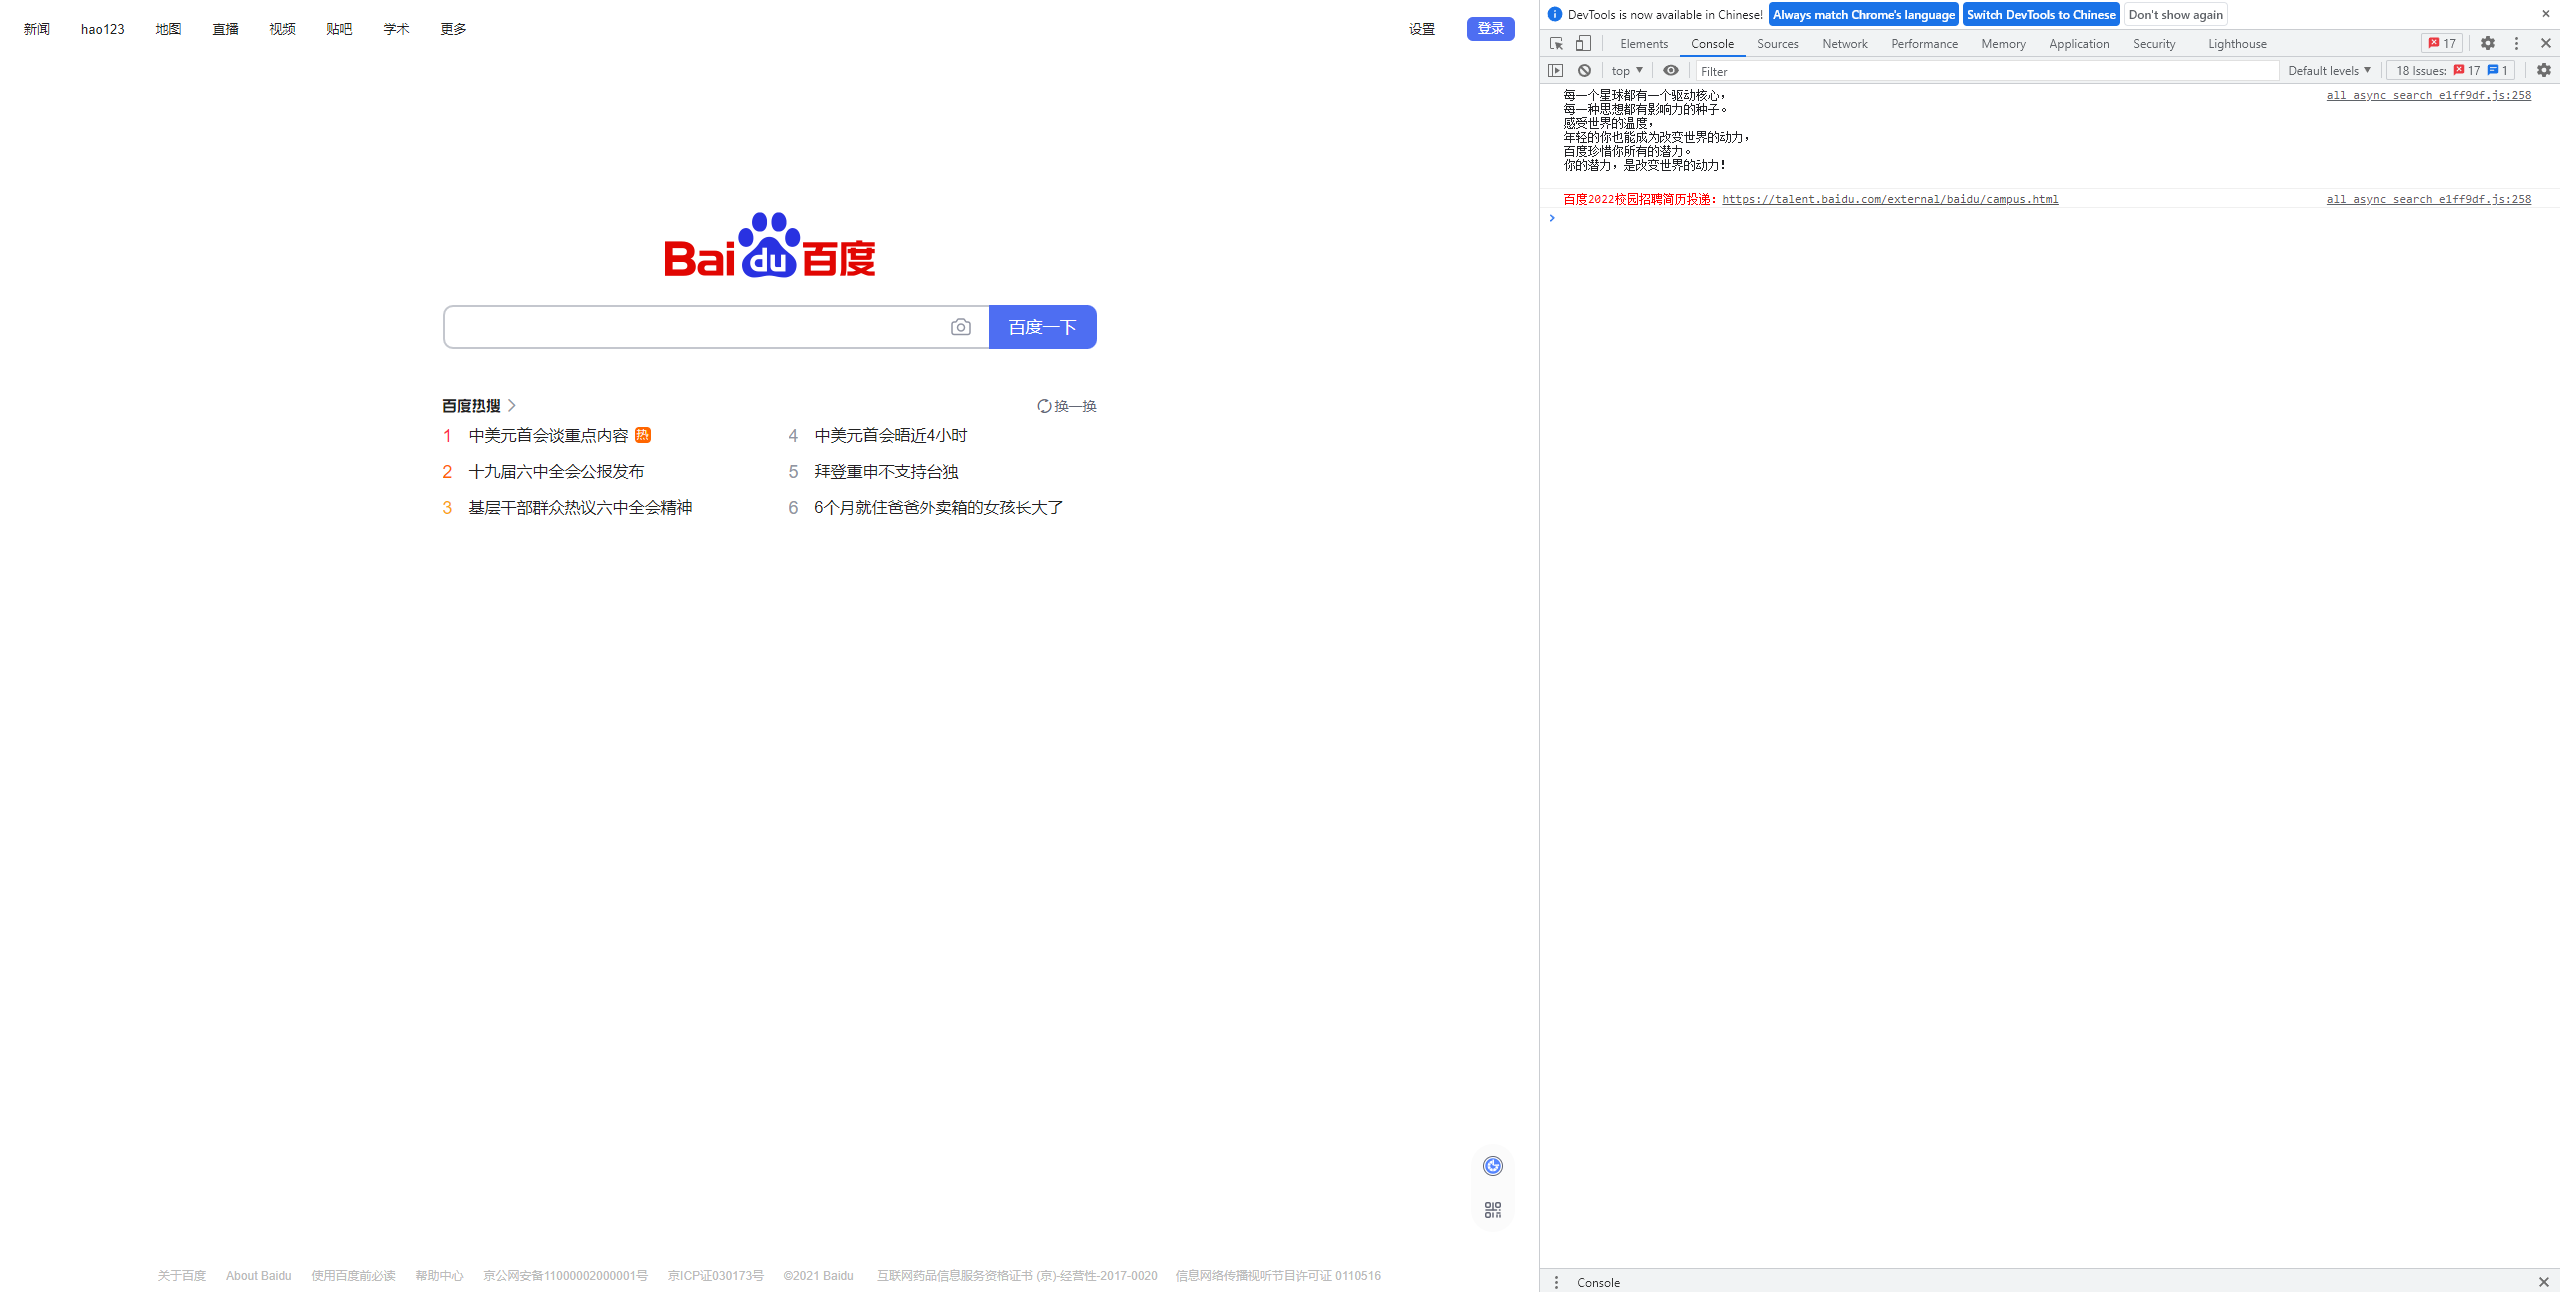This screenshot has height=1292, width=2560.
Task: Click Switch DevTools to Chinese button
Action: [2040, 14]
